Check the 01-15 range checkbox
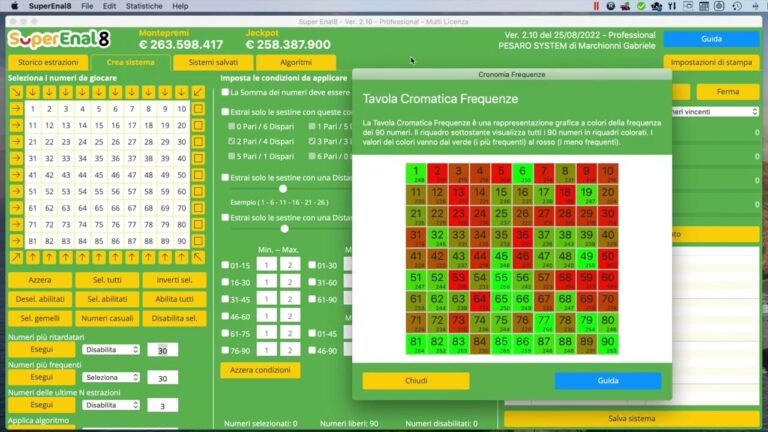Image resolution: width=768 pixels, height=432 pixels. [225, 265]
